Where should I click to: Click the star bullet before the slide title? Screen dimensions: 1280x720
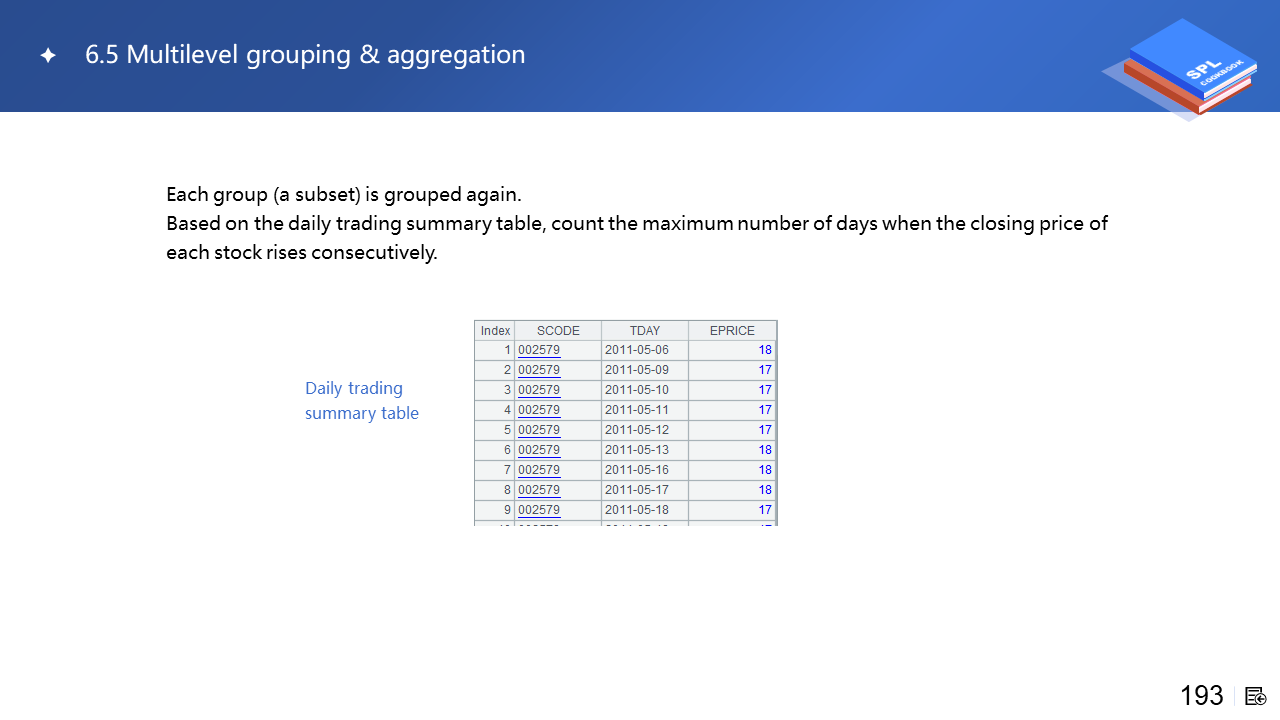click(48, 56)
